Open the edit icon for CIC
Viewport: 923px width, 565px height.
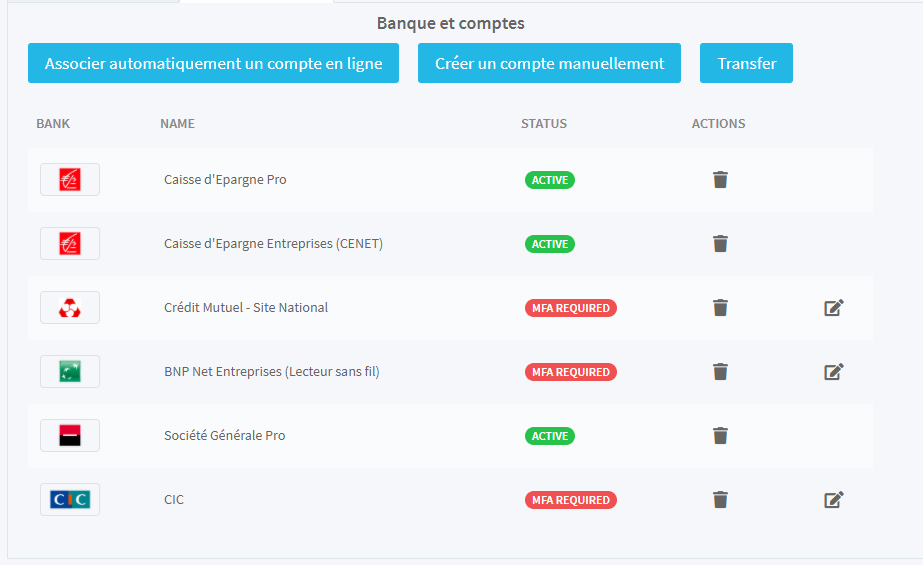tap(833, 500)
